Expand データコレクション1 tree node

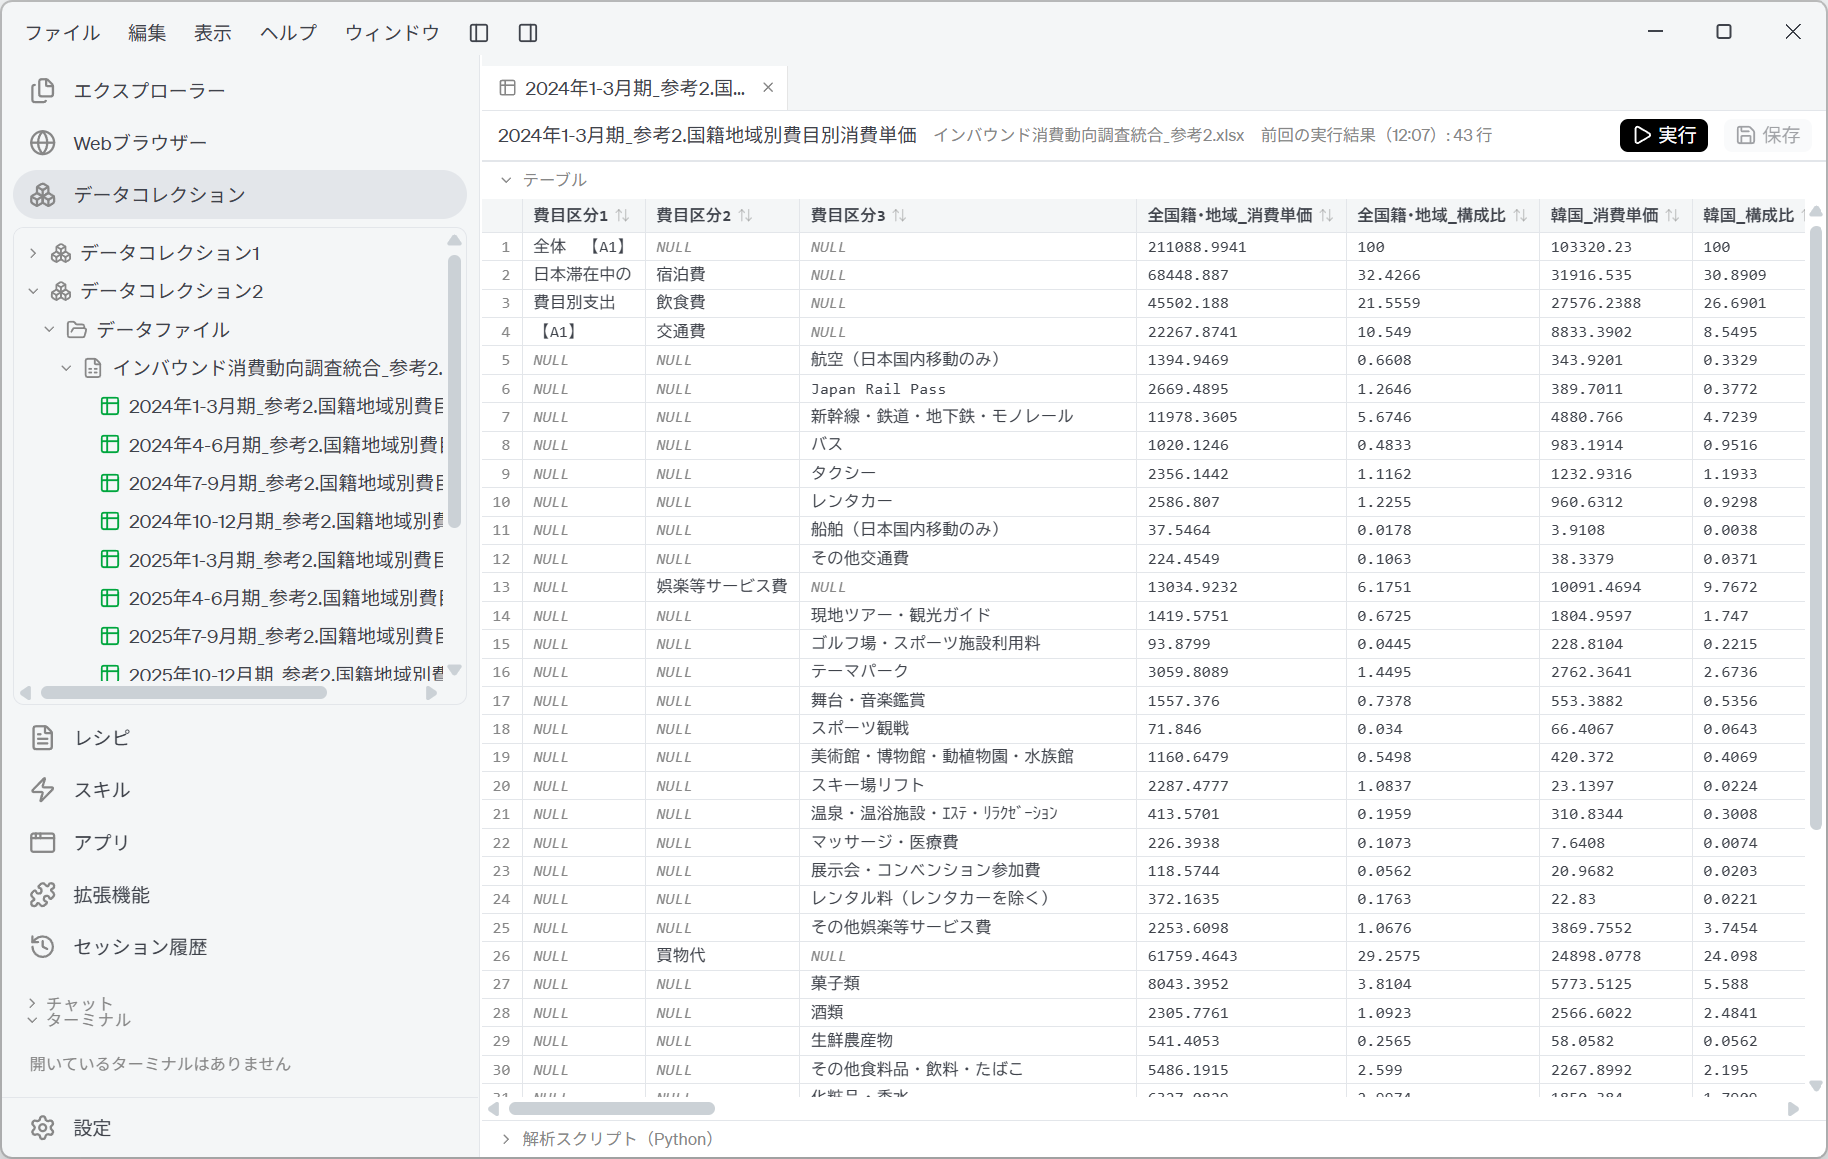coord(33,253)
